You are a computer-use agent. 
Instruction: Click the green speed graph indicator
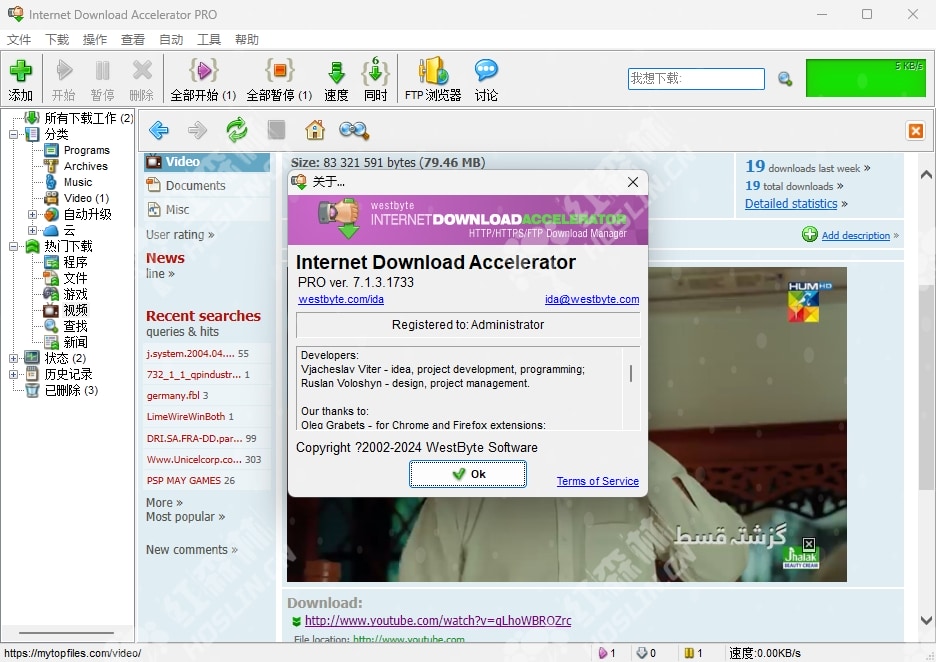pyautogui.click(x=866, y=78)
